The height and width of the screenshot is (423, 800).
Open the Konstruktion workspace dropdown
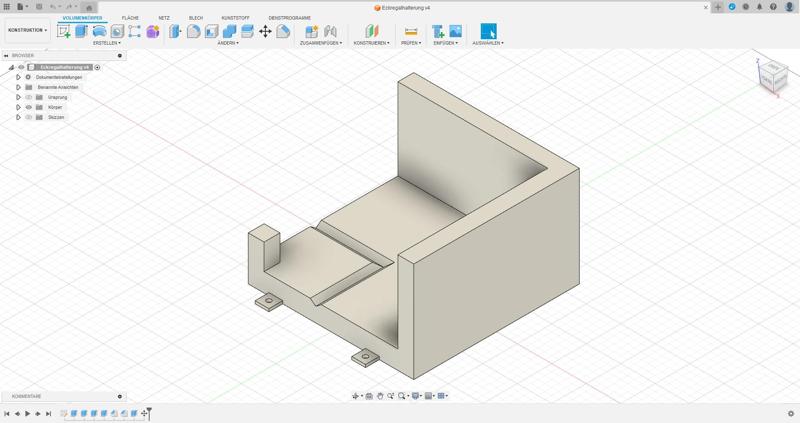pyautogui.click(x=28, y=30)
